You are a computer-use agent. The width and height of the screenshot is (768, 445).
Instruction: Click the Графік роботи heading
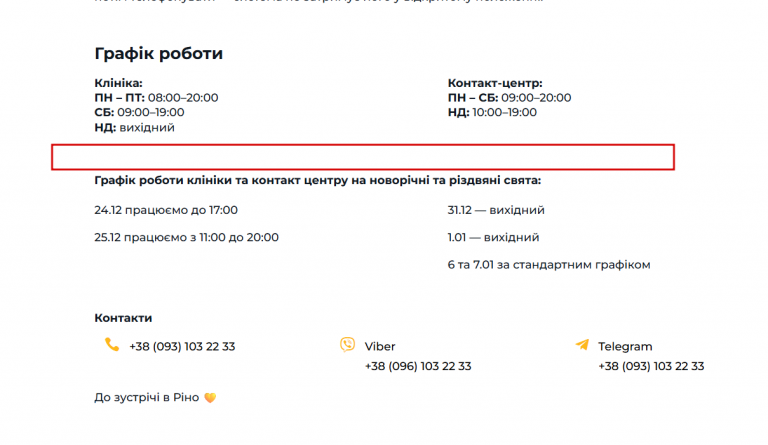pyautogui.click(x=159, y=53)
